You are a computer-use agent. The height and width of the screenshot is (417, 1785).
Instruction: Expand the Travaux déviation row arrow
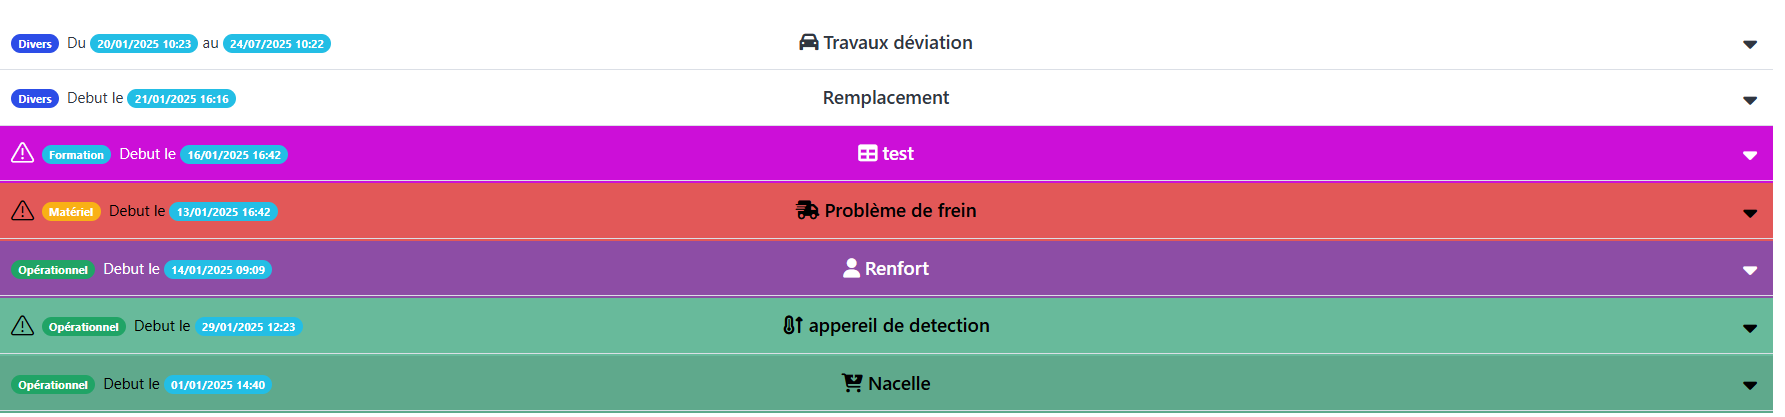[x=1750, y=44]
